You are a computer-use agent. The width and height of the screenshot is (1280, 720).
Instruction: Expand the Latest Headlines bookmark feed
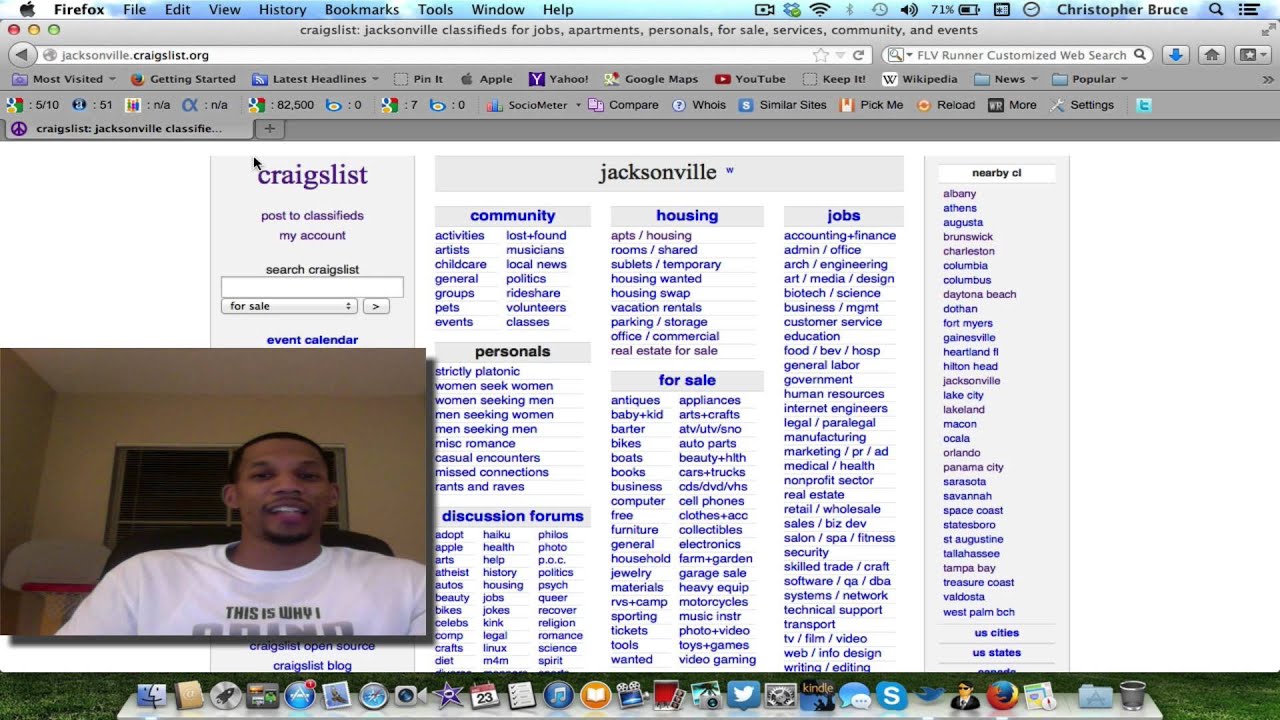click(x=316, y=79)
